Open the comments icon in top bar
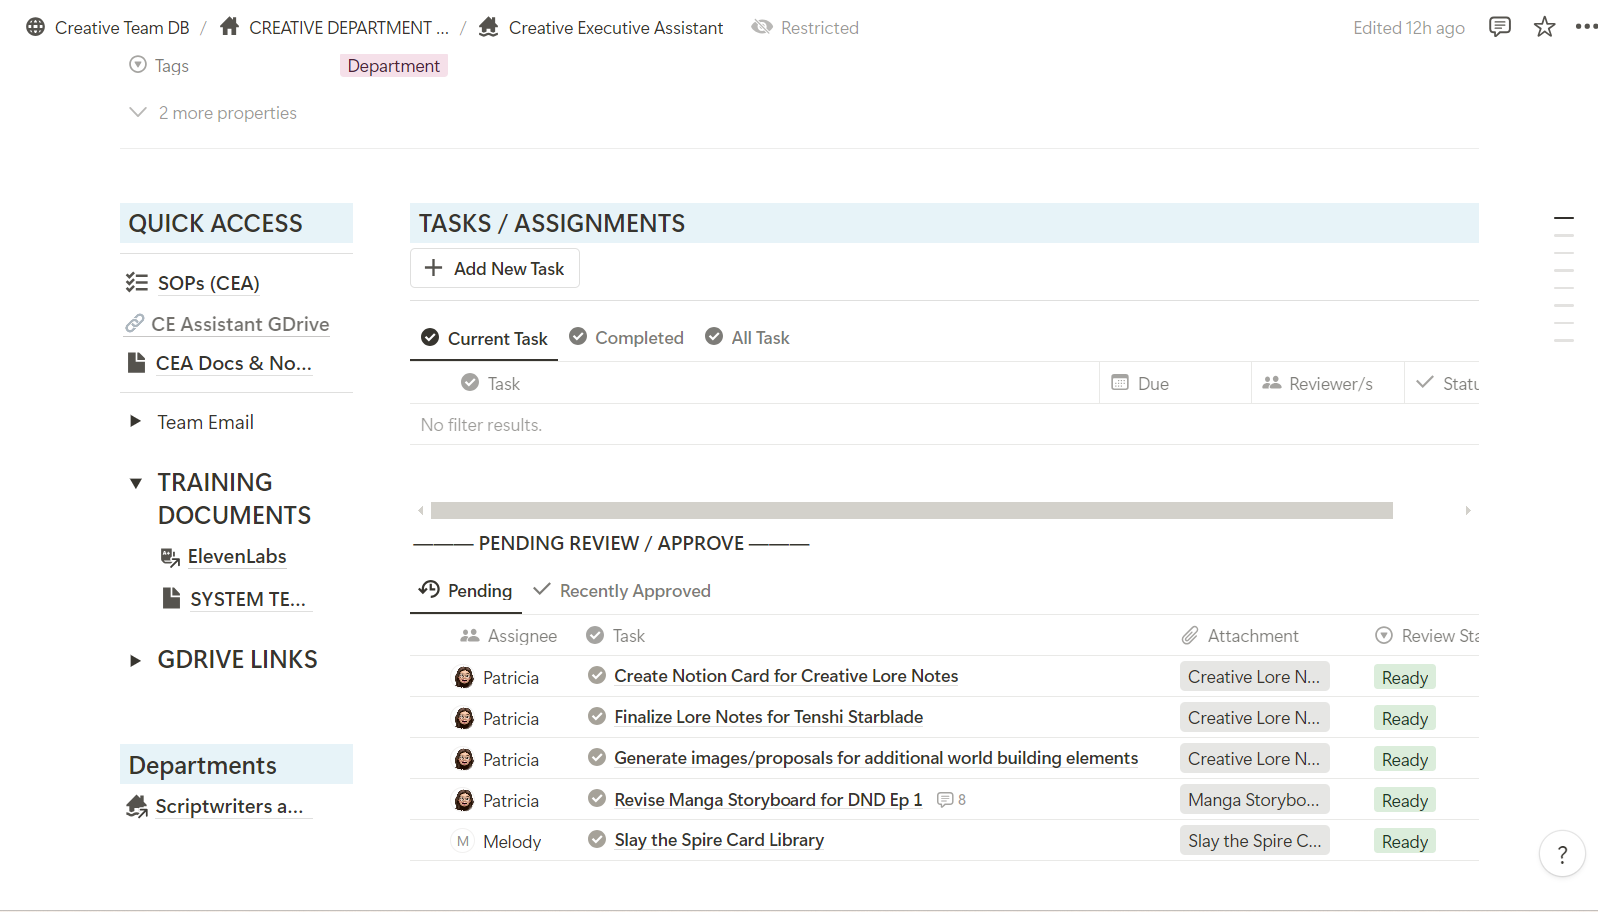This screenshot has width=1598, height=912. pos(1499,27)
